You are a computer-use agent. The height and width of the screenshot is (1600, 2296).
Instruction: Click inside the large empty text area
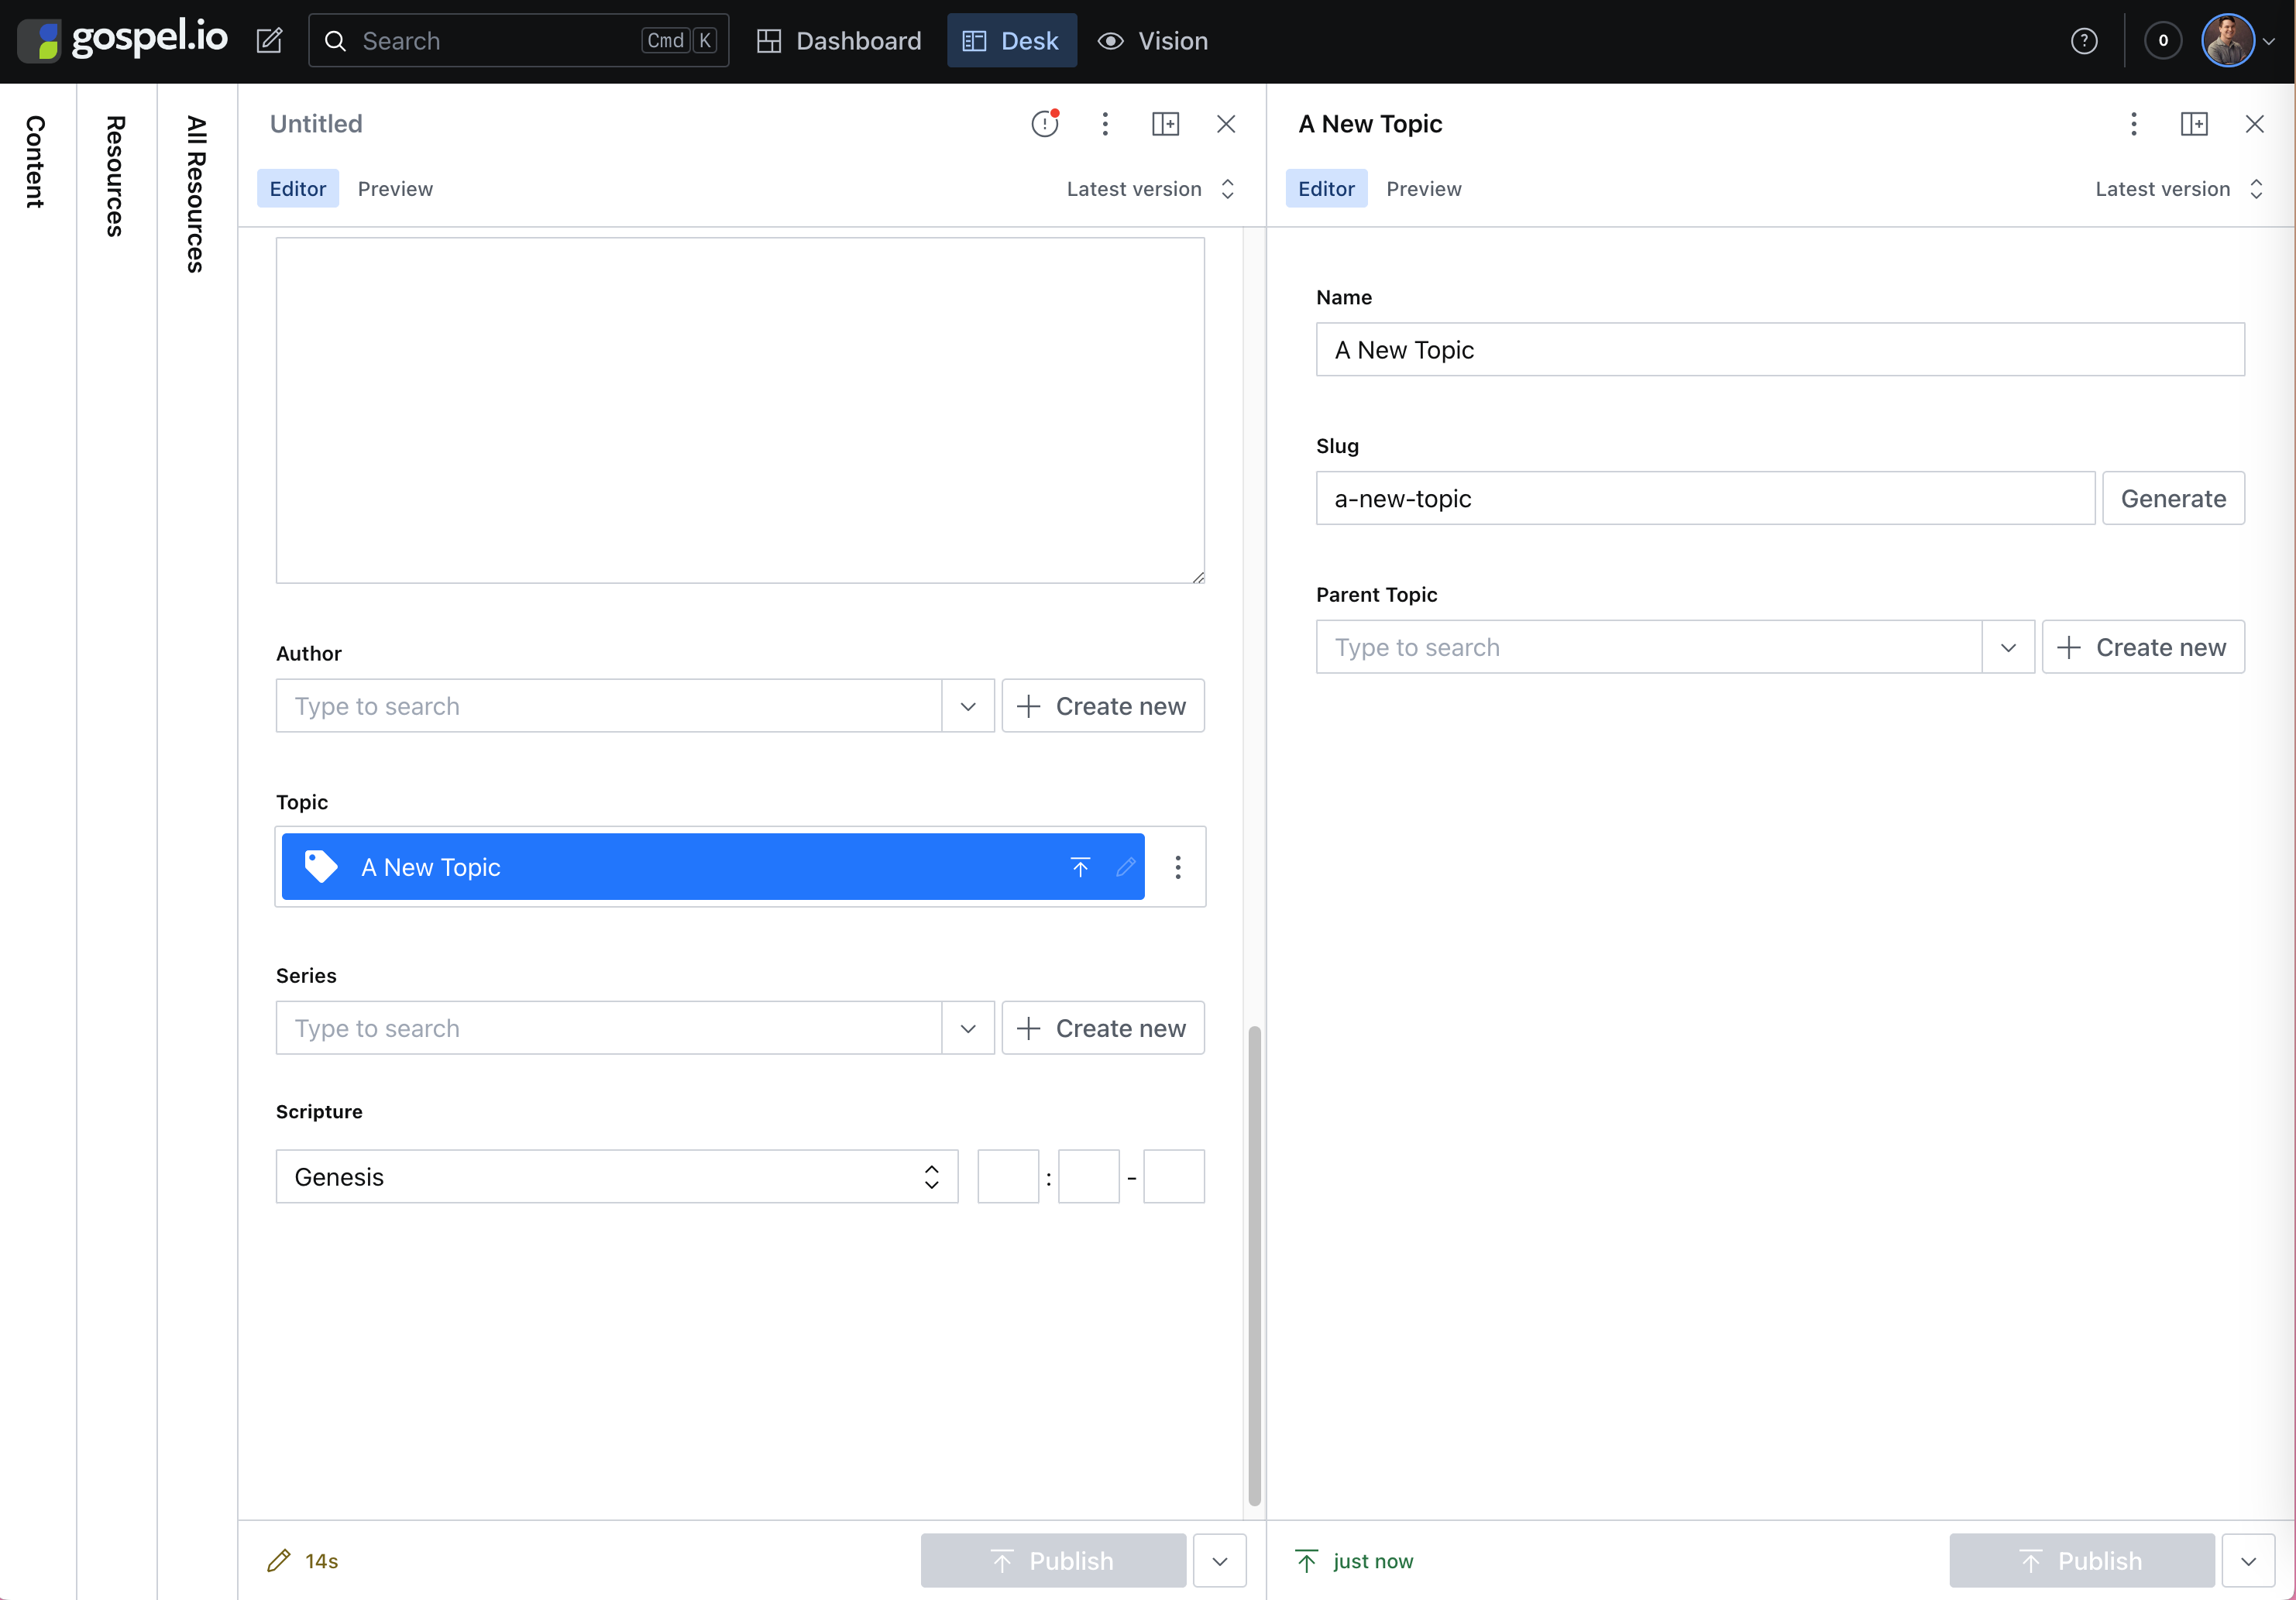tap(740, 410)
